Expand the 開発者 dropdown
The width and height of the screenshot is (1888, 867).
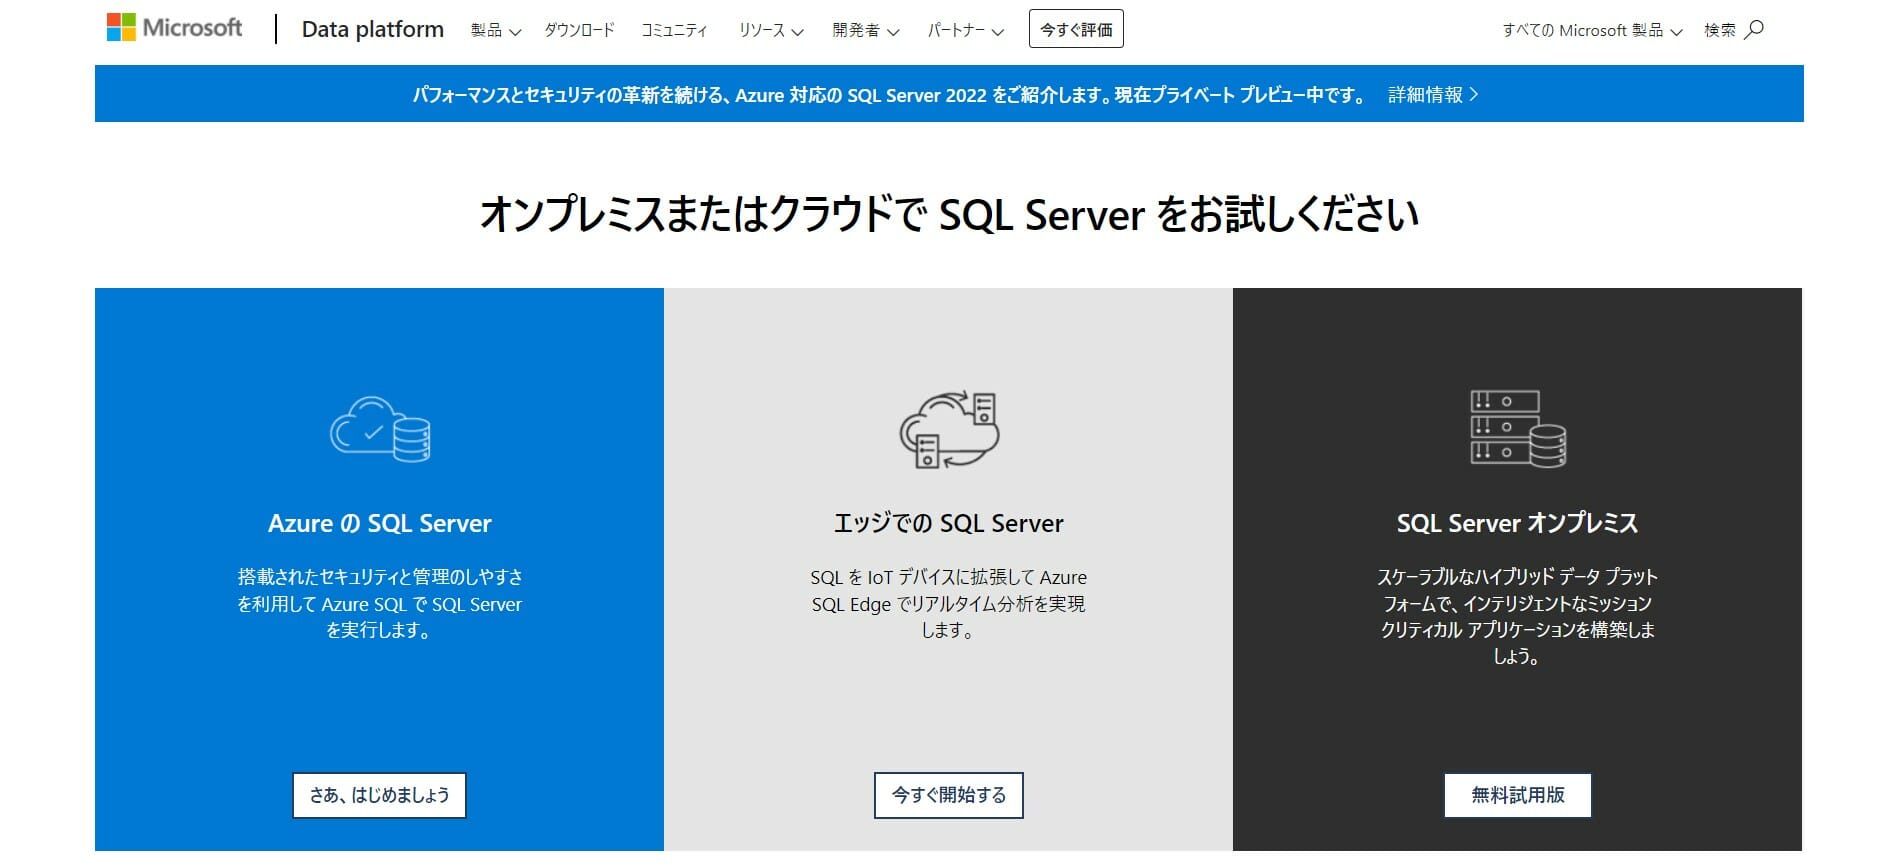pos(866,30)
